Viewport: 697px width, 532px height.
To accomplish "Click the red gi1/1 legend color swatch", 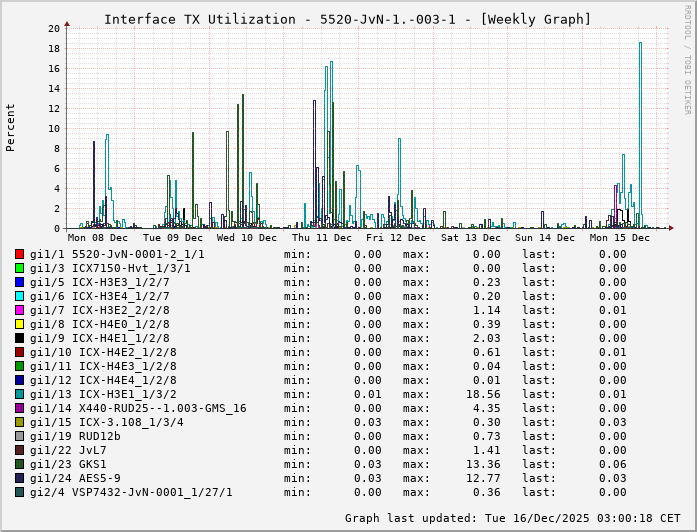I will click(19, 254).
